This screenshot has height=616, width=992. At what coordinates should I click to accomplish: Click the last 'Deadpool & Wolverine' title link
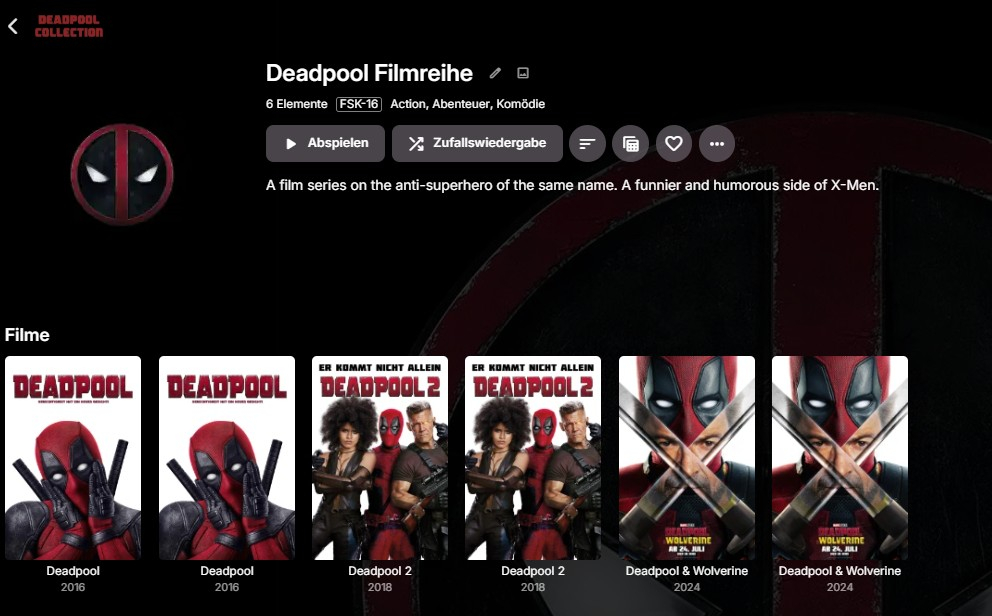point(840,570)
